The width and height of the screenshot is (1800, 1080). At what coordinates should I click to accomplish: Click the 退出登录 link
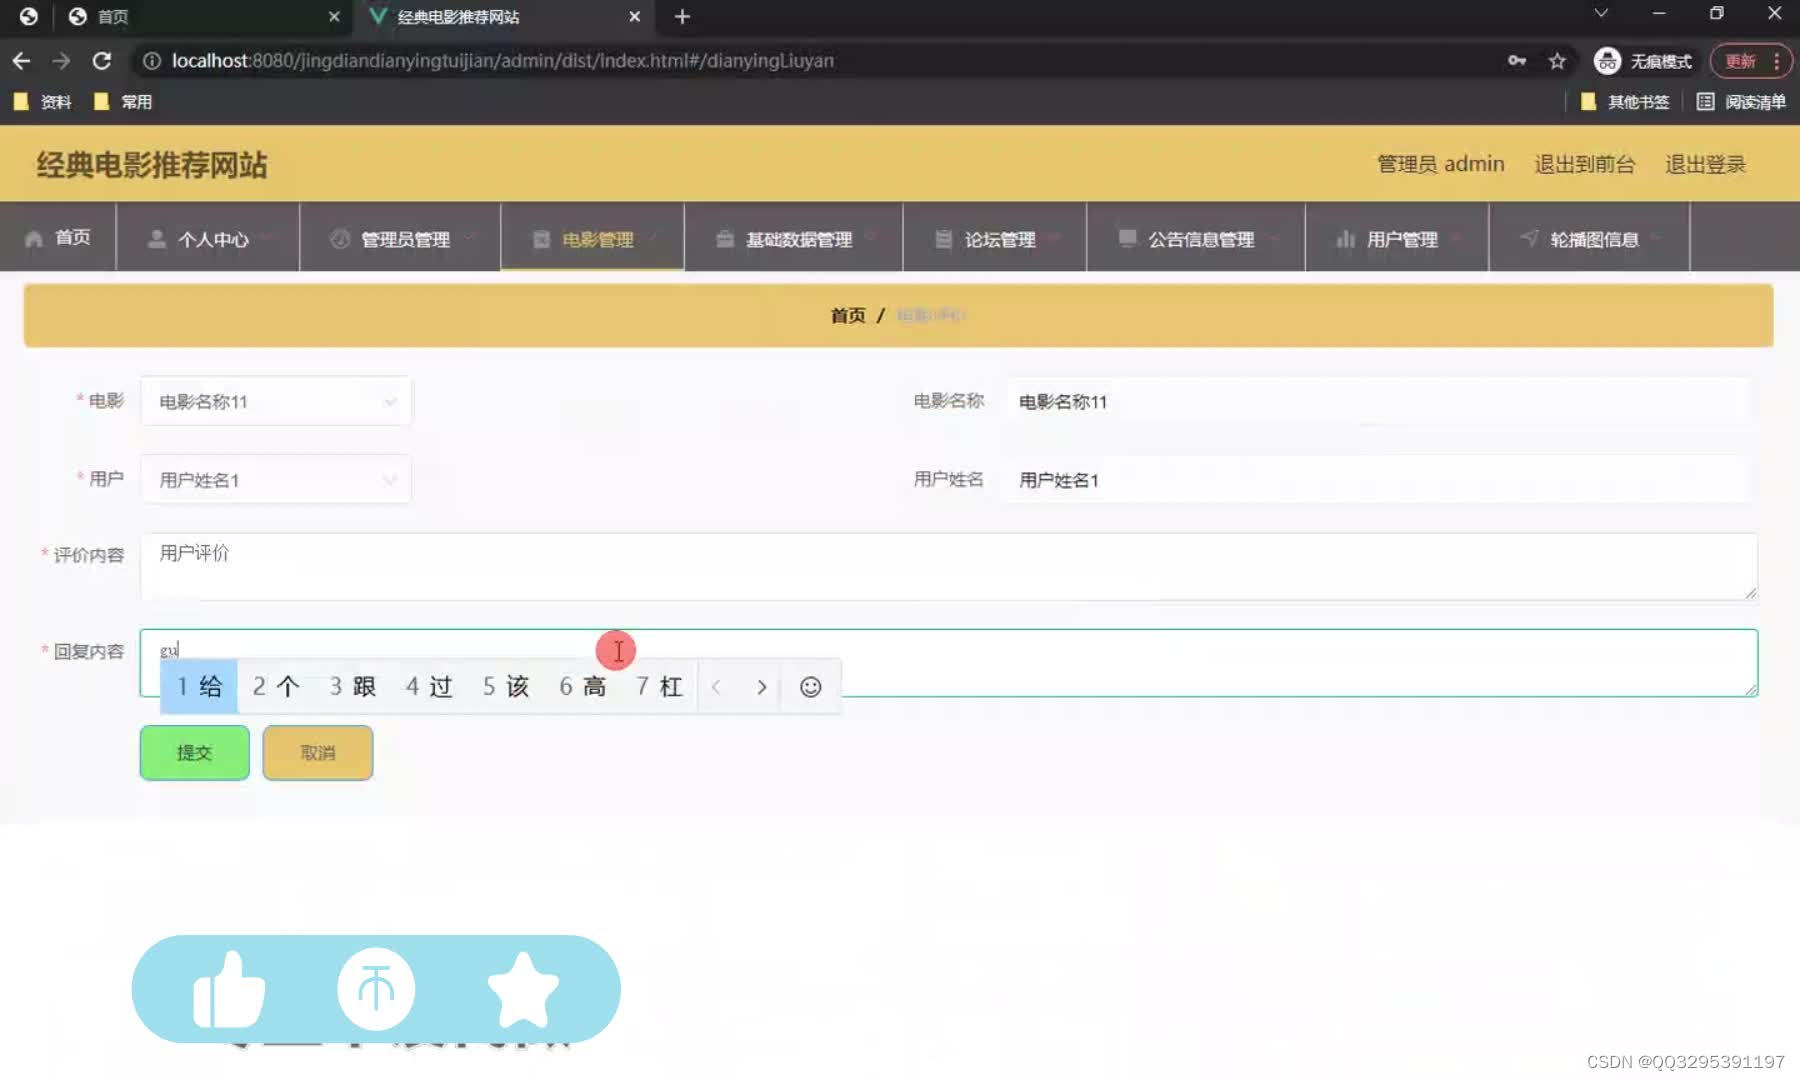(1705, 164)
